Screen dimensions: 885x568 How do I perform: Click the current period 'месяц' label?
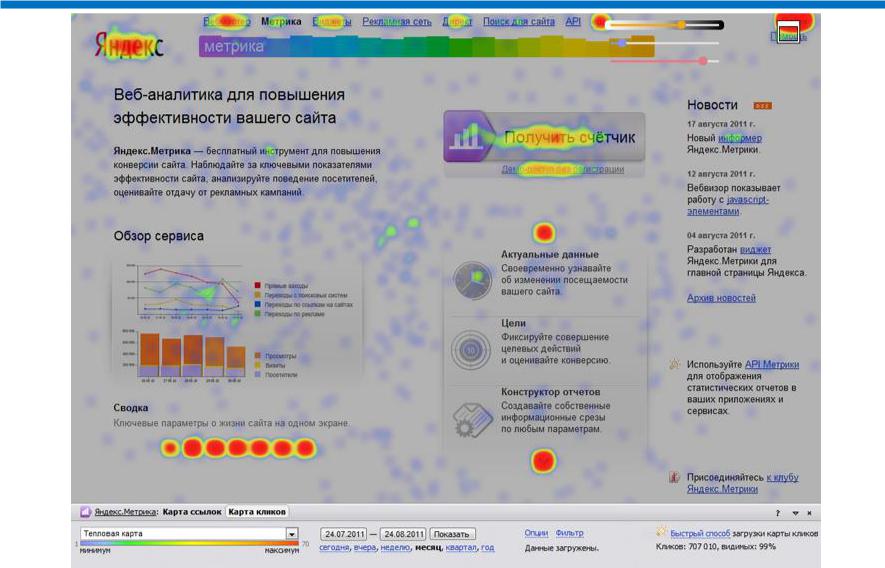coord(428,548)
